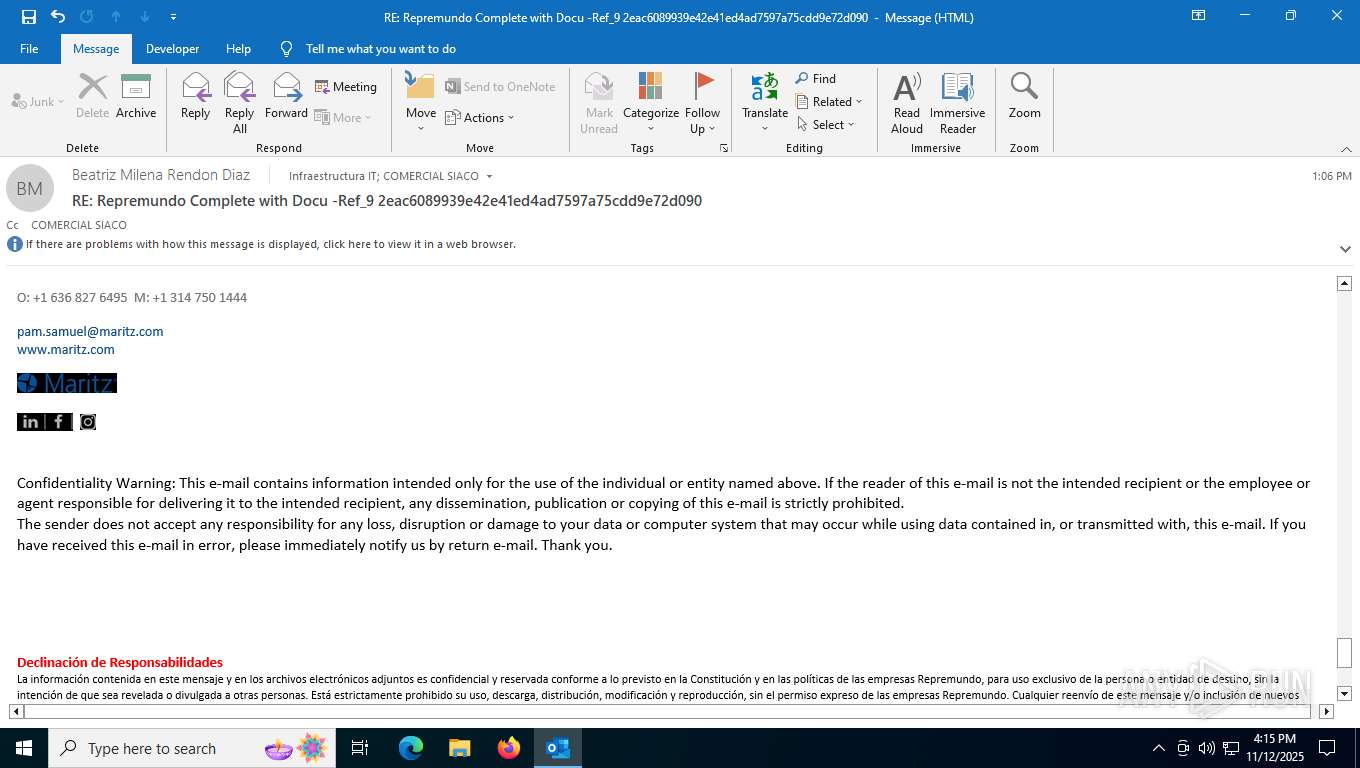Undo the last action in the title bar
Viewport: 1360px width, 768px height.
tap(58, 16)
